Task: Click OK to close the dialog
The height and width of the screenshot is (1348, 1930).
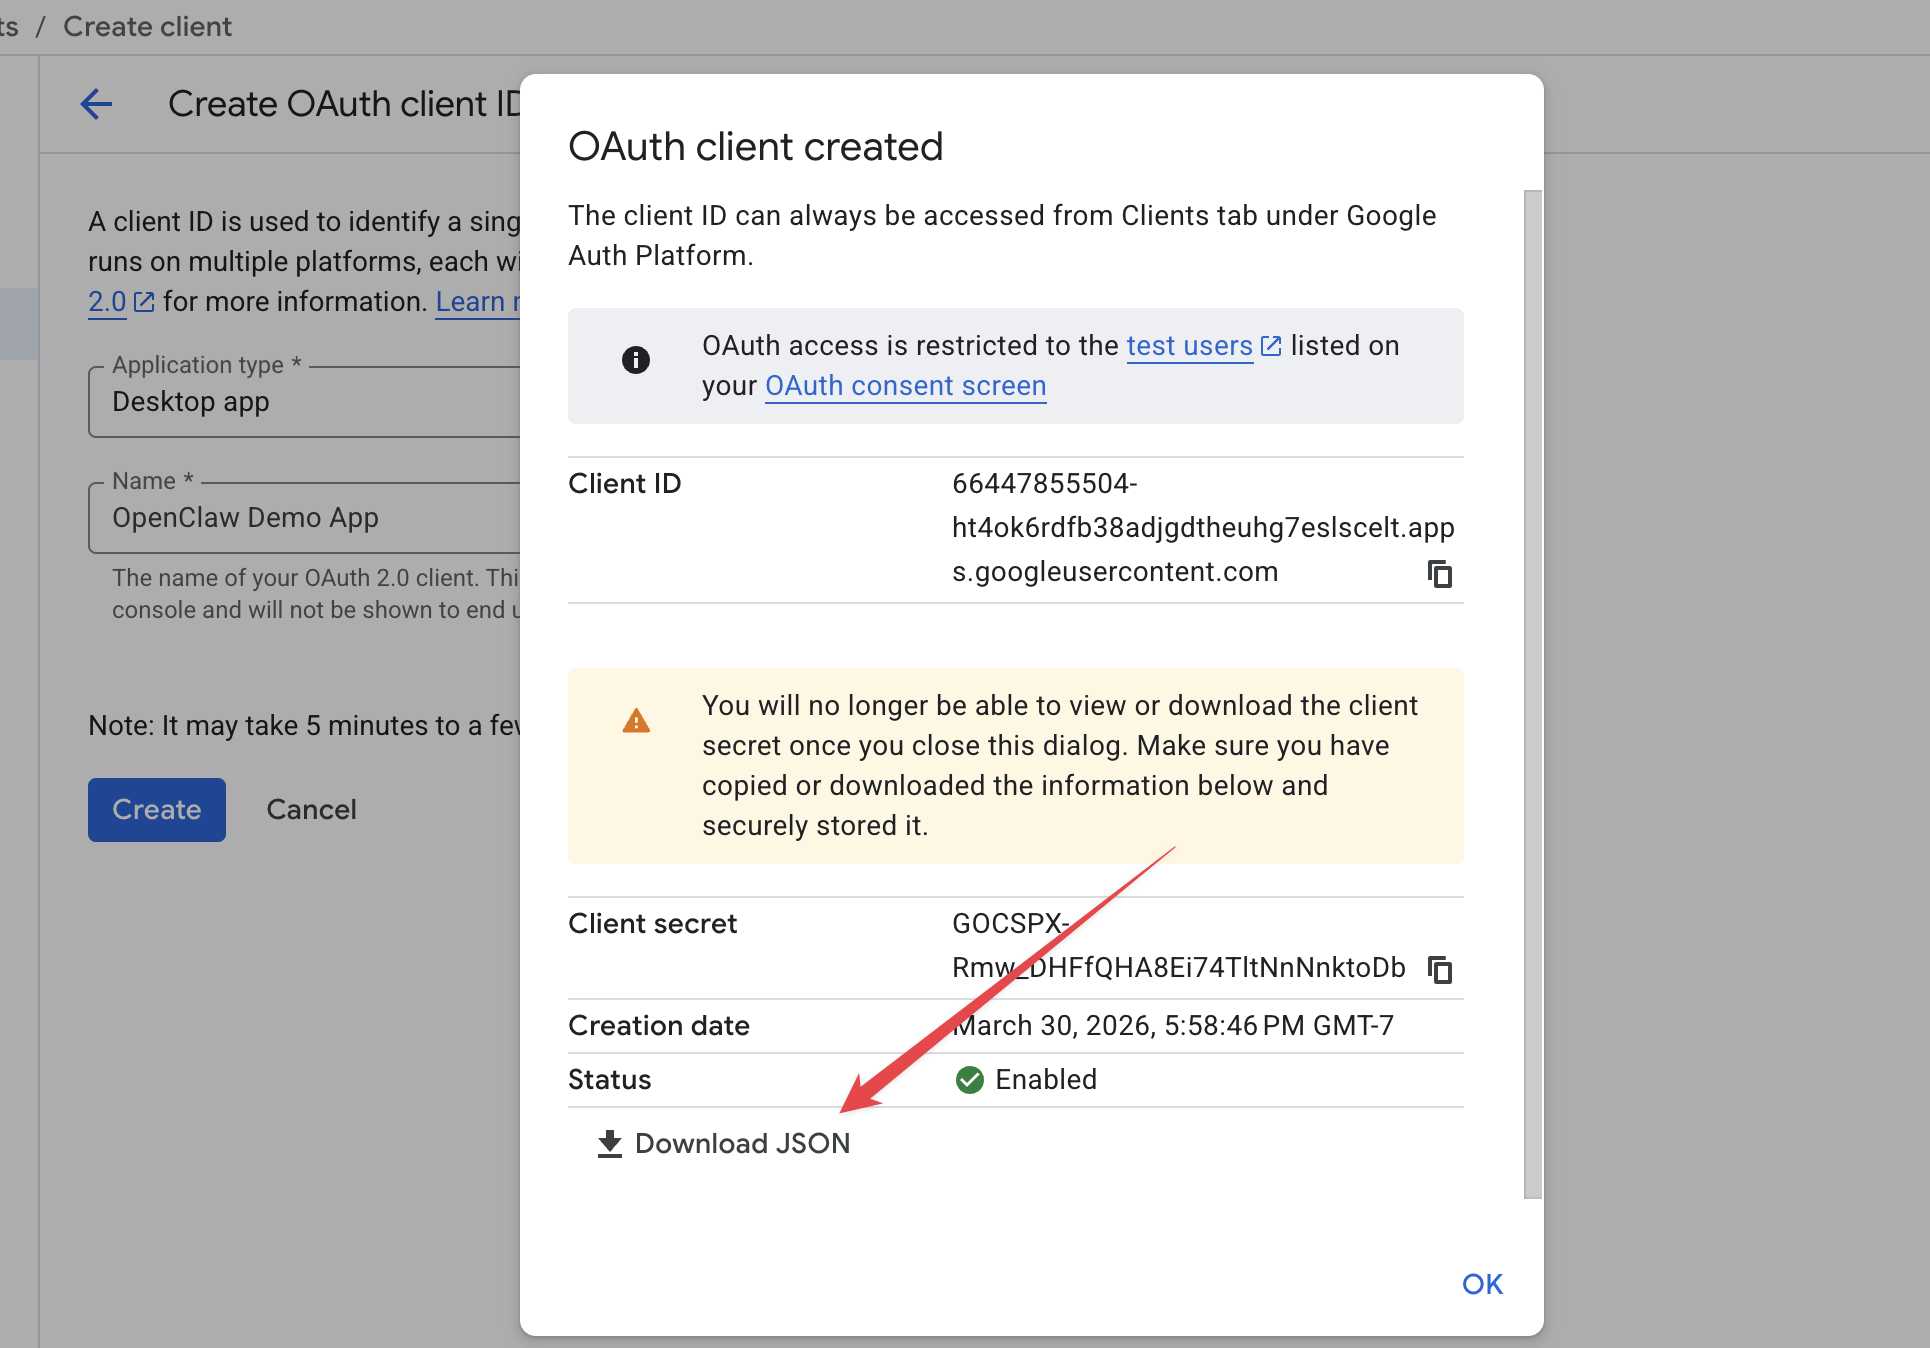Action: tap(1482, 1284)
